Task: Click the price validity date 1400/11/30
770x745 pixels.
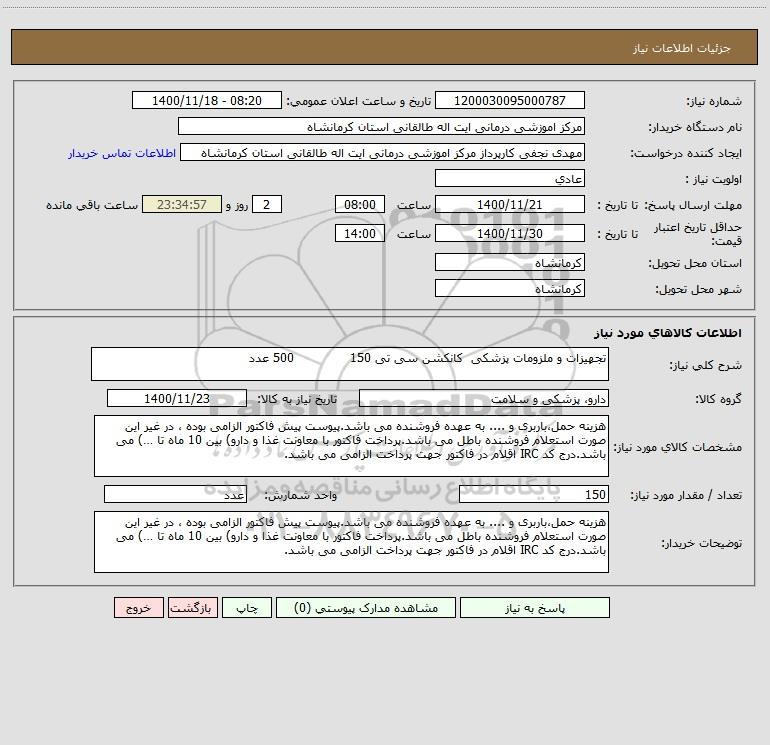Action: (x=510, y=233)
